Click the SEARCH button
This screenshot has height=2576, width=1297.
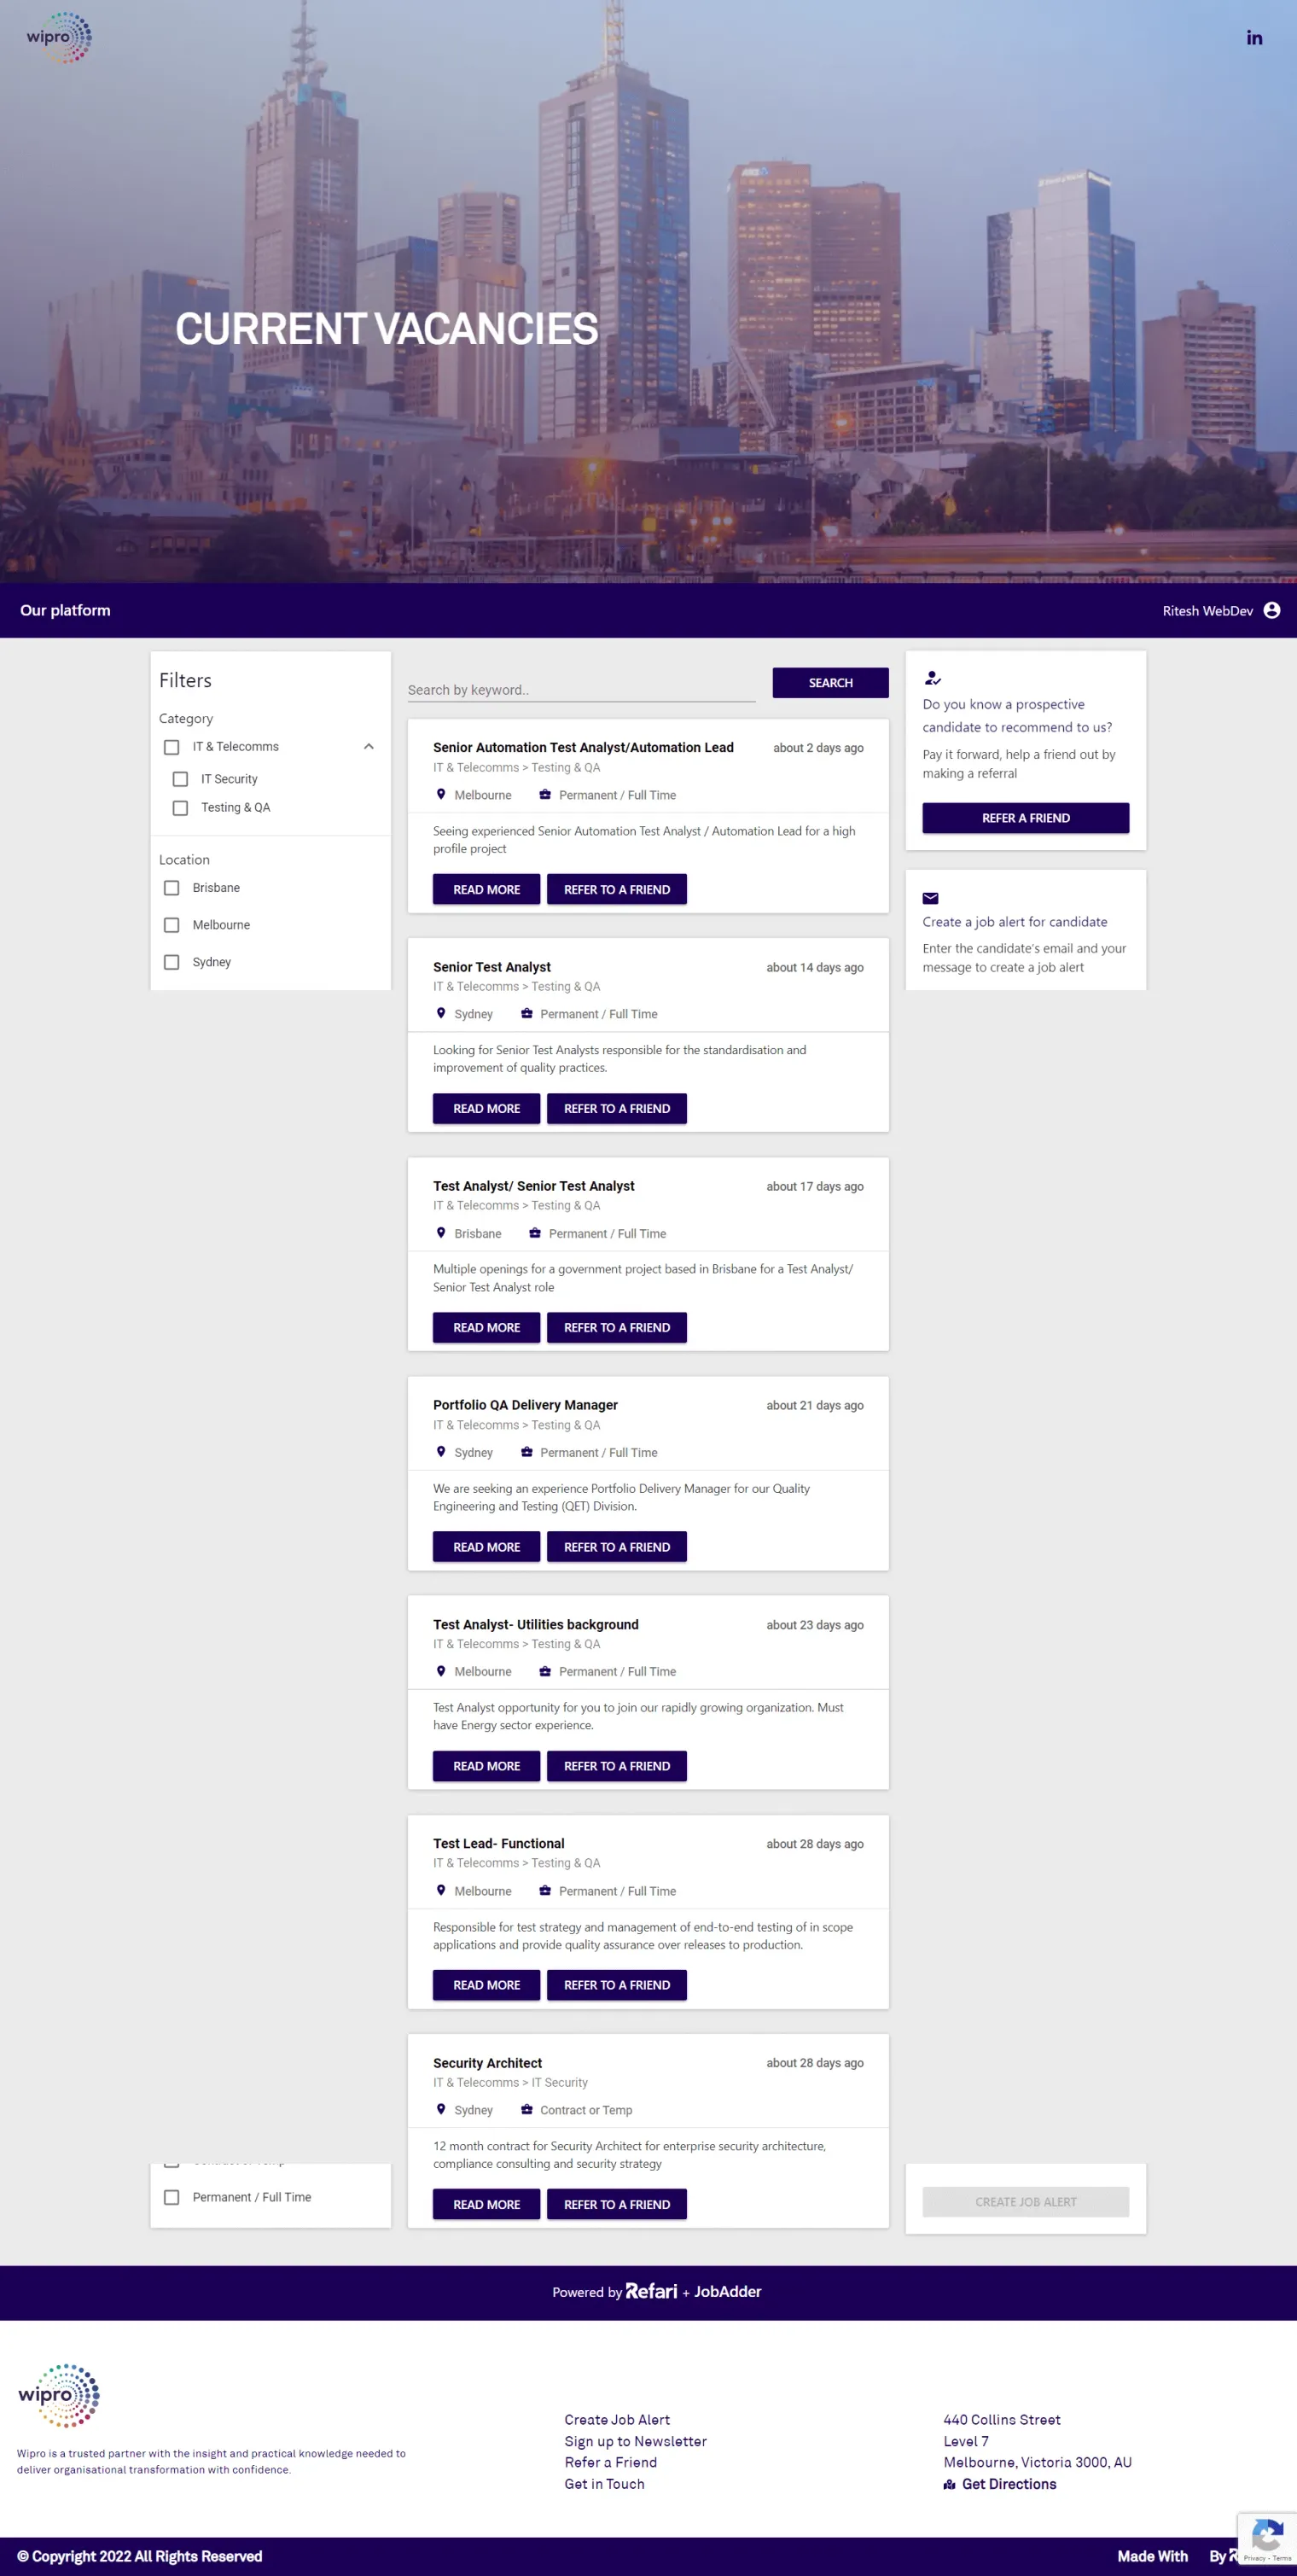tap(830, 683)
